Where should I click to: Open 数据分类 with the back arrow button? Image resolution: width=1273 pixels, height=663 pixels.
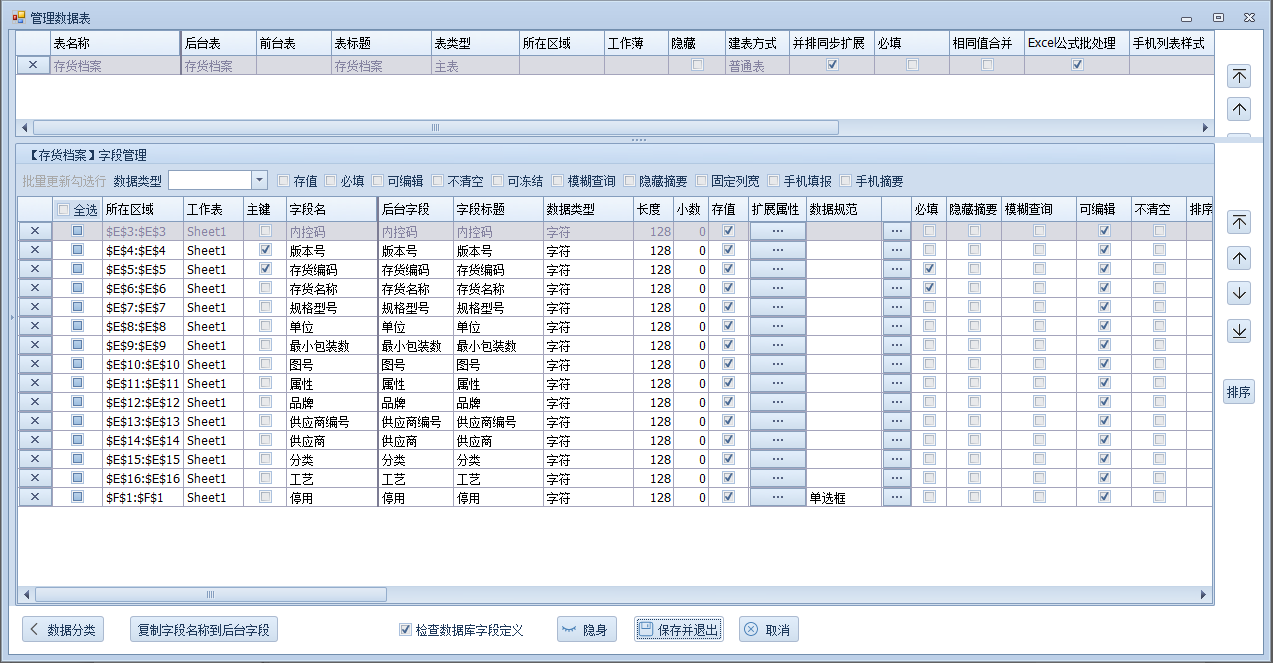click(x=63, y=630)
